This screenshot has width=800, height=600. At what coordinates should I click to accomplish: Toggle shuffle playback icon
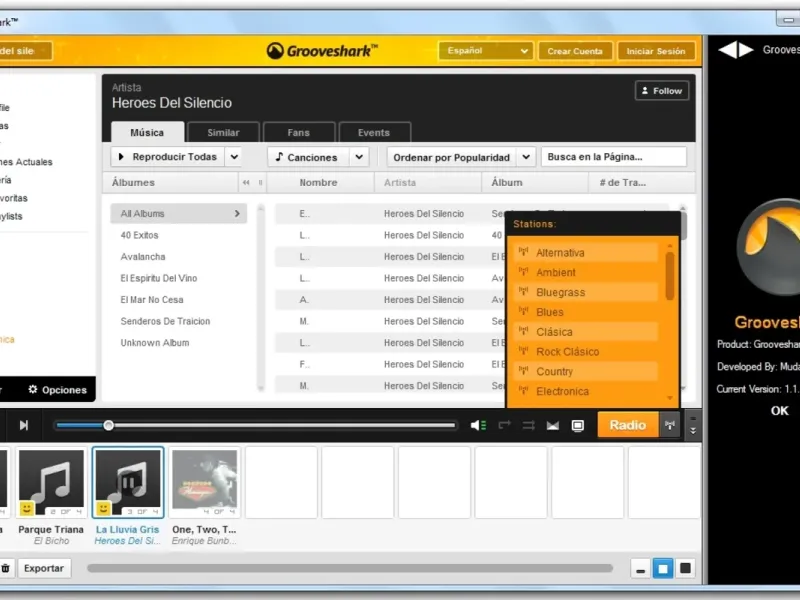click(529, 425)
